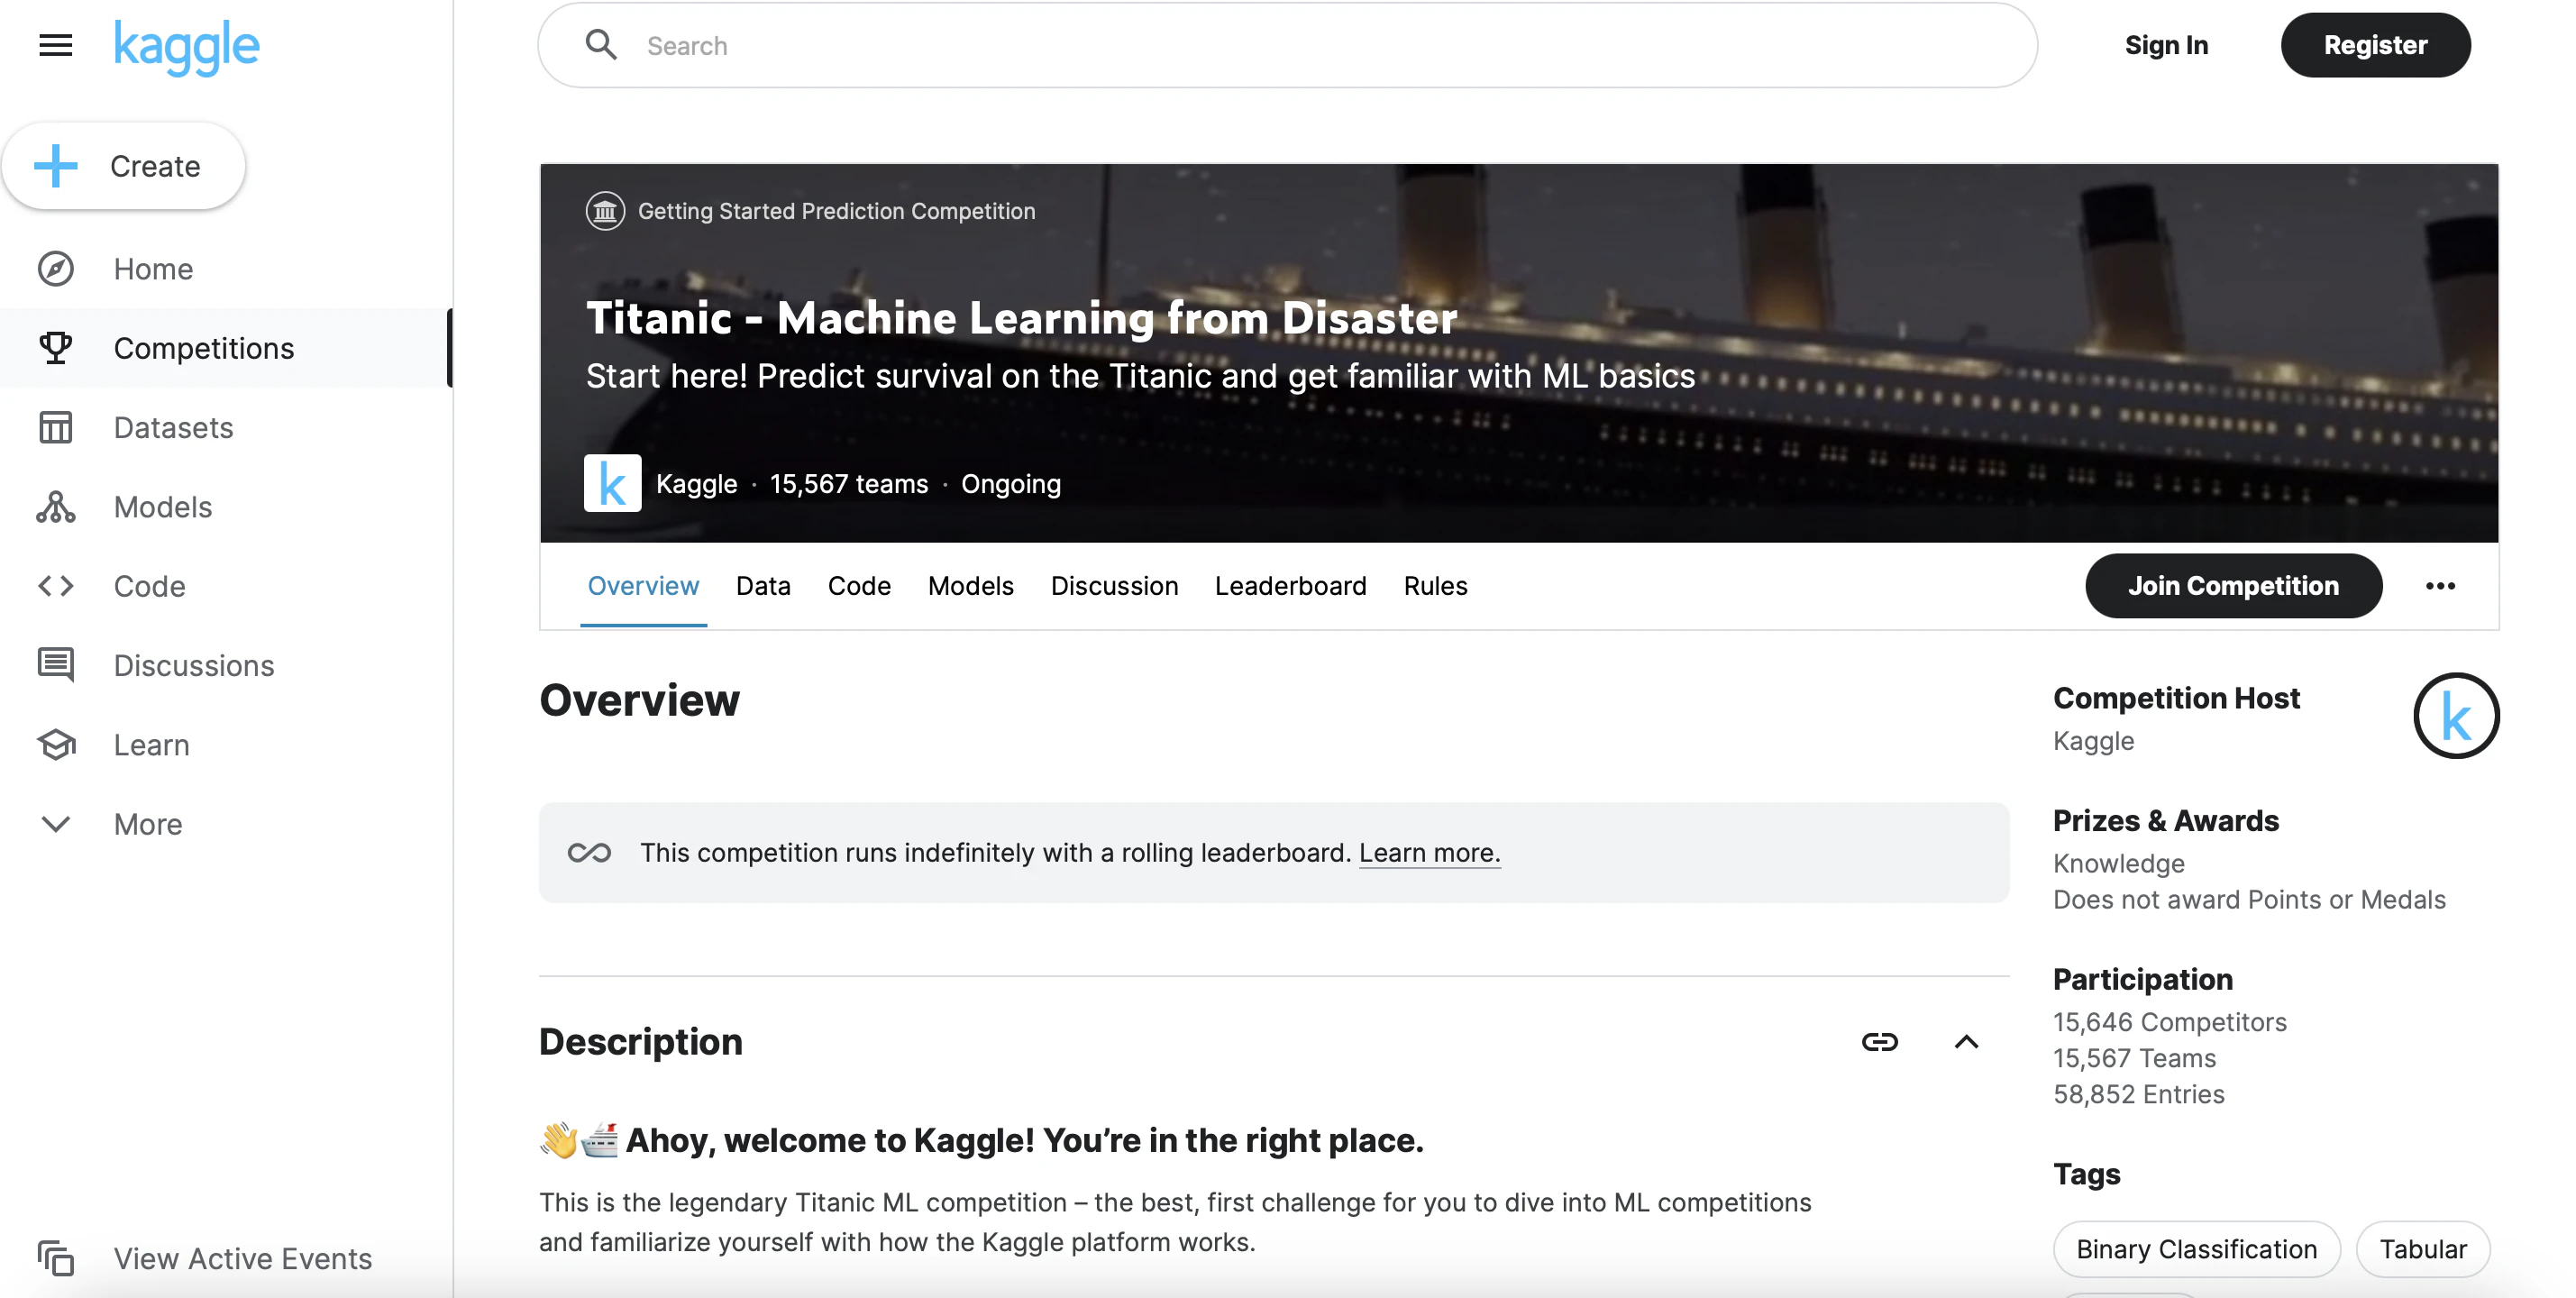Click the Kaggle host logo in banner
Viewport: 2576px width, 1298px height.
(x=612, y=484)
